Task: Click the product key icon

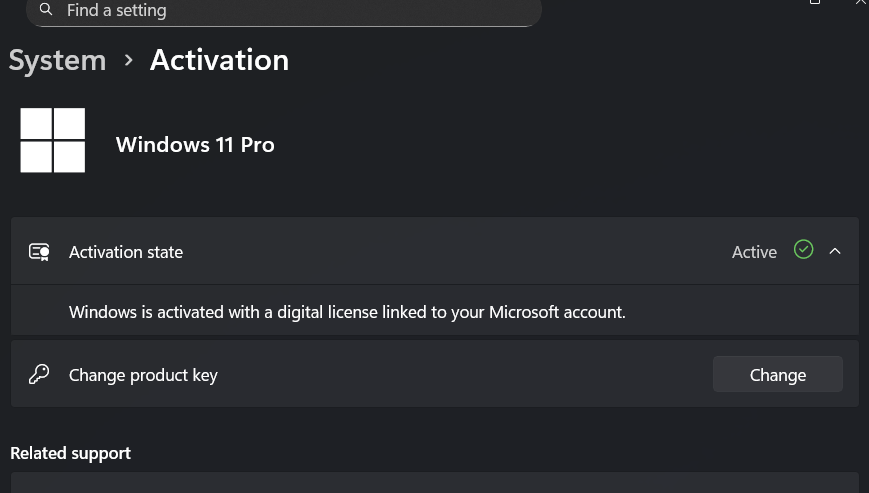Action: click(39, 375)
